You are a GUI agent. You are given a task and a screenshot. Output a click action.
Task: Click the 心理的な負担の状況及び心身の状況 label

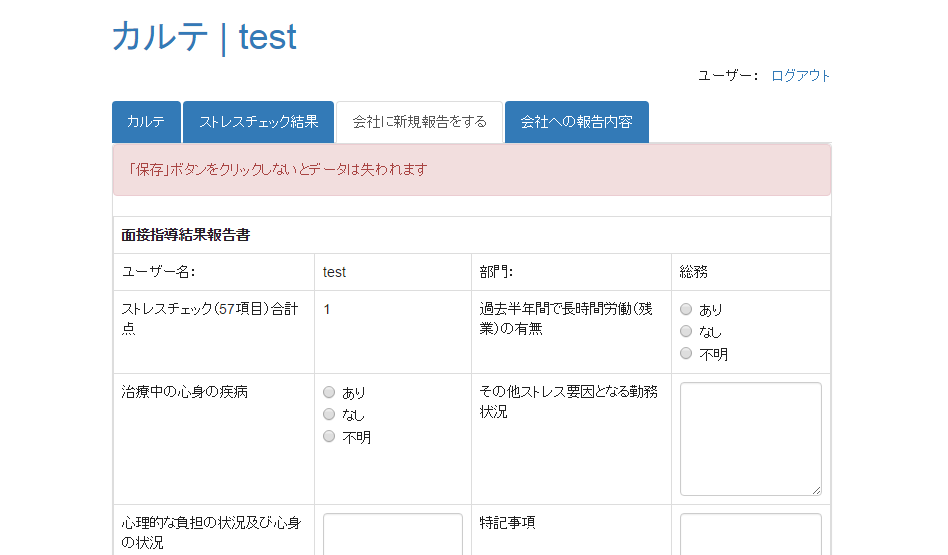pos(211,533)
